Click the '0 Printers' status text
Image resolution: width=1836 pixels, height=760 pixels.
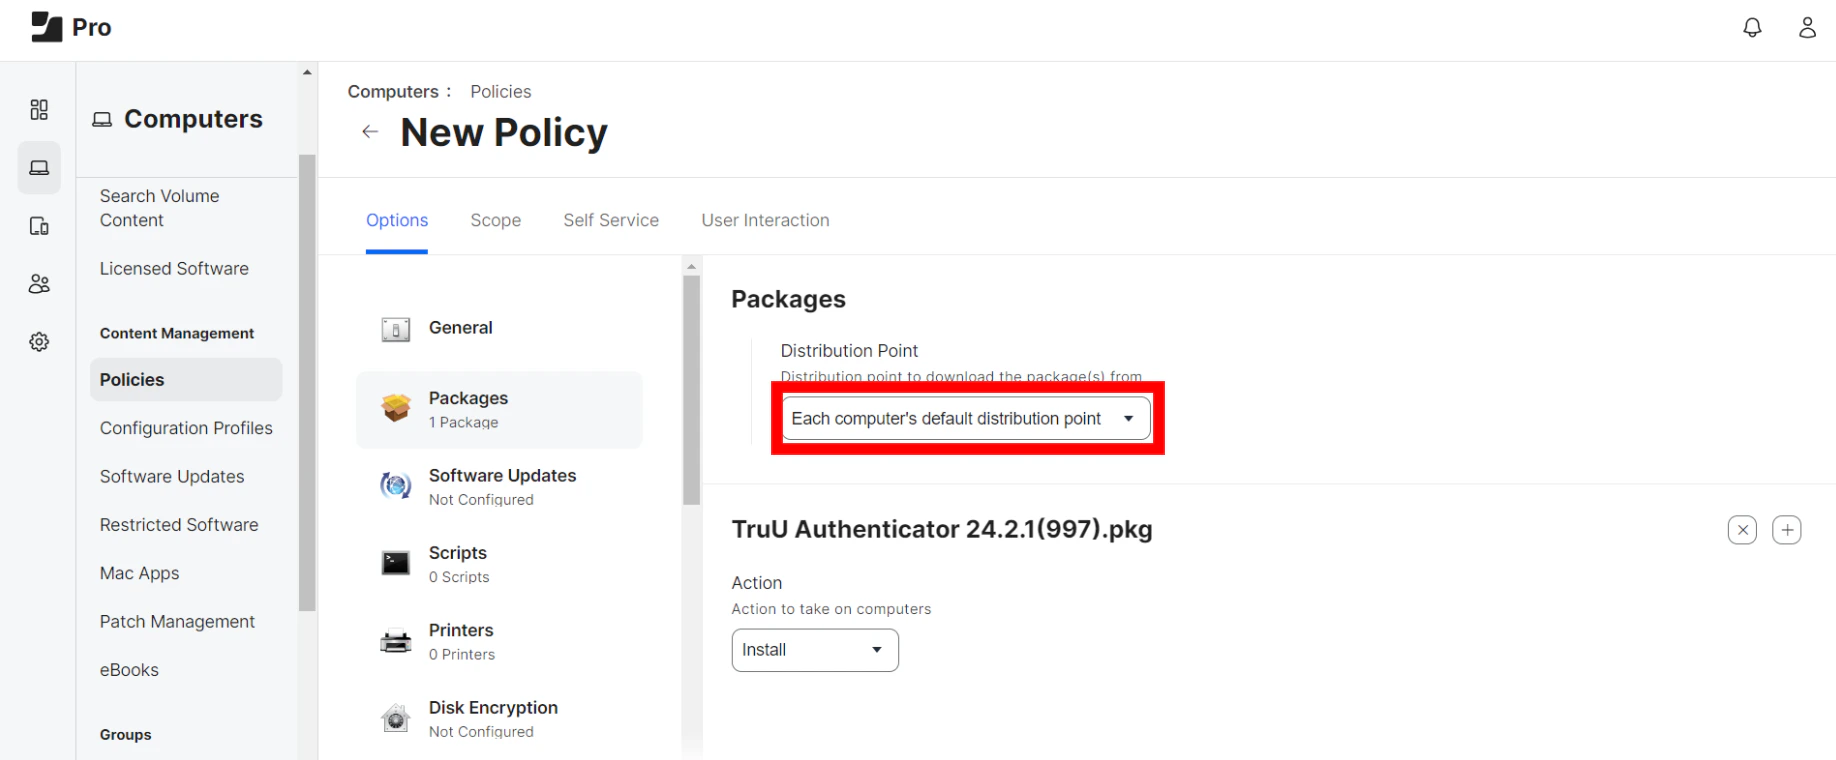pyautogui.click(x=462, y=655)
